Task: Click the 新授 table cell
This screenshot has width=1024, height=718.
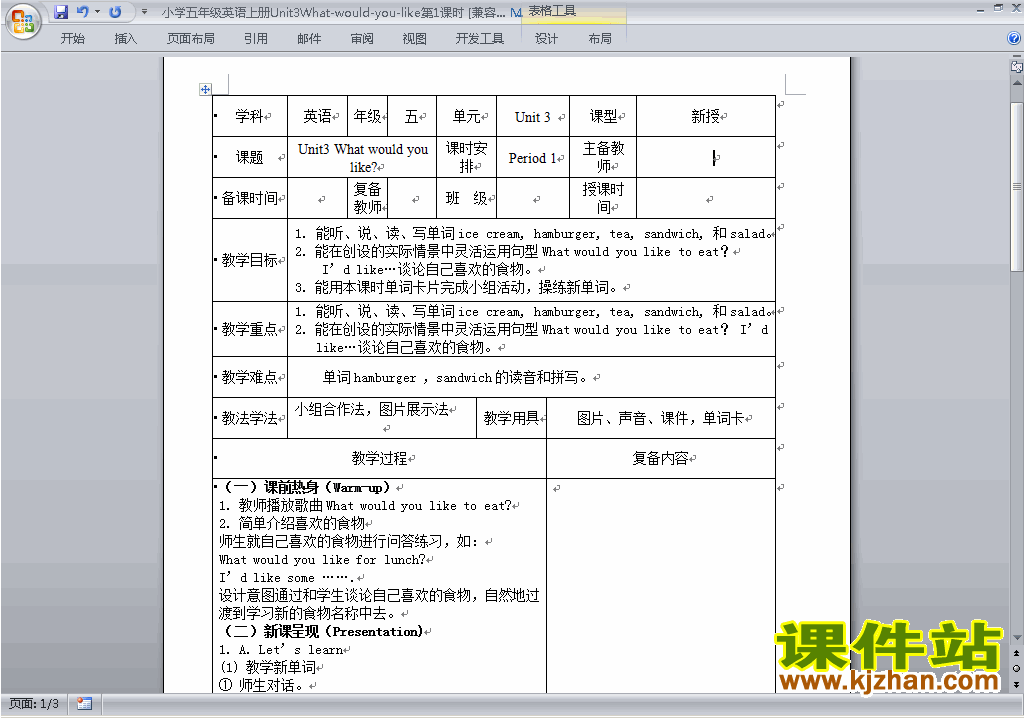Action: click(x=706, y=116)
